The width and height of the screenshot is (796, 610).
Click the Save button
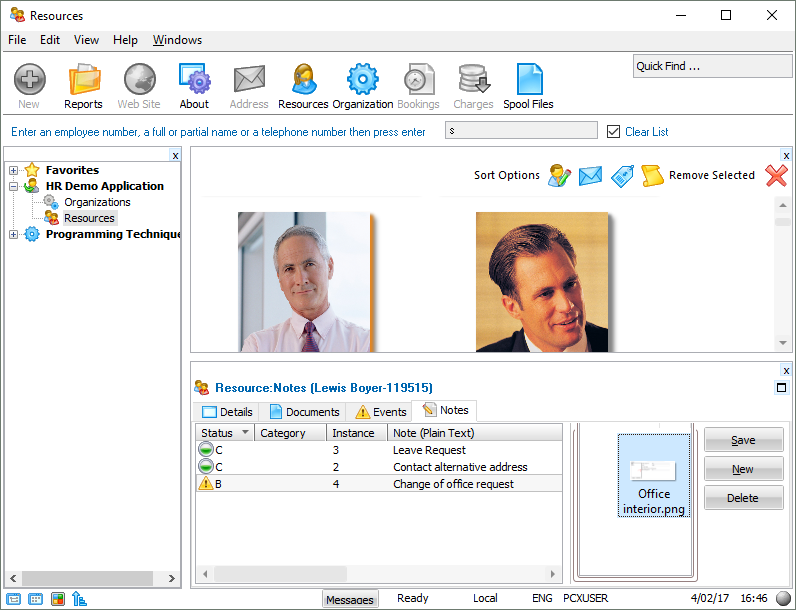pos(743,440)
